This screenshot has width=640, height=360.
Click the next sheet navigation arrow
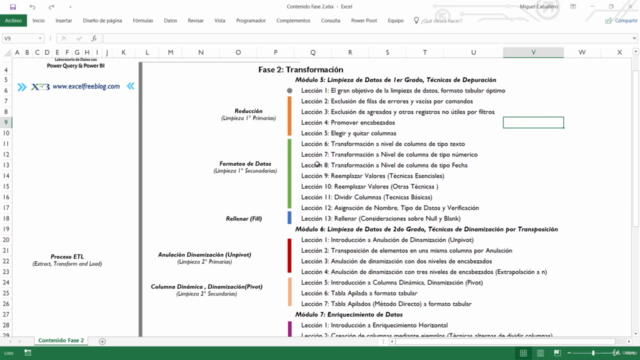tap(19, 341)
